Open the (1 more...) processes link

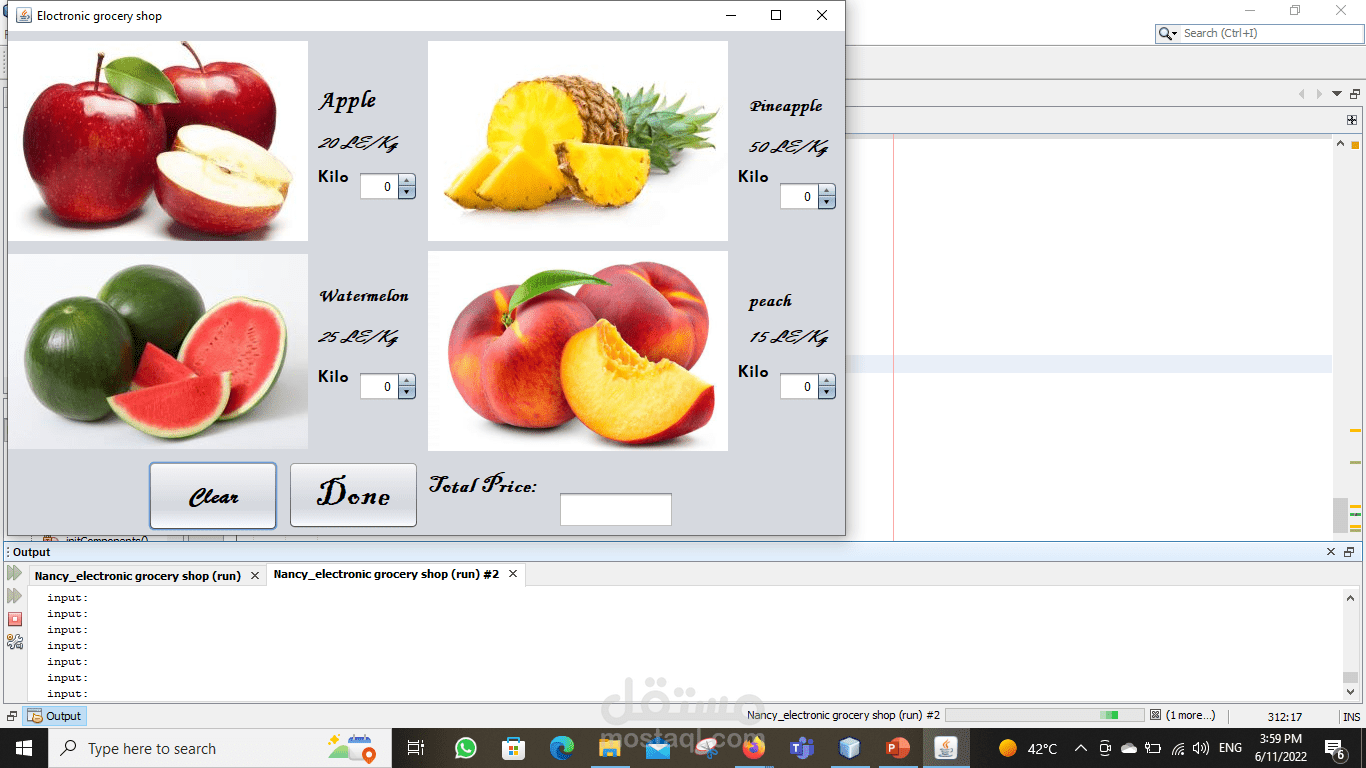[1191, 715]
